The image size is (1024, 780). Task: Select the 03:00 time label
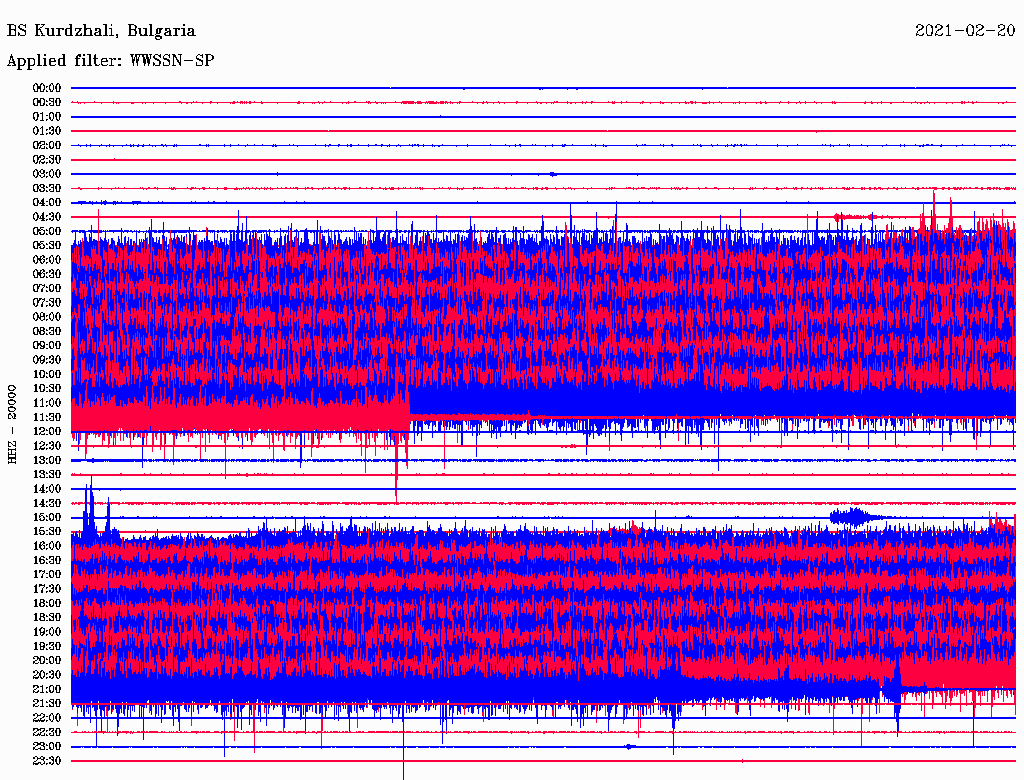[x=47, y=174]
